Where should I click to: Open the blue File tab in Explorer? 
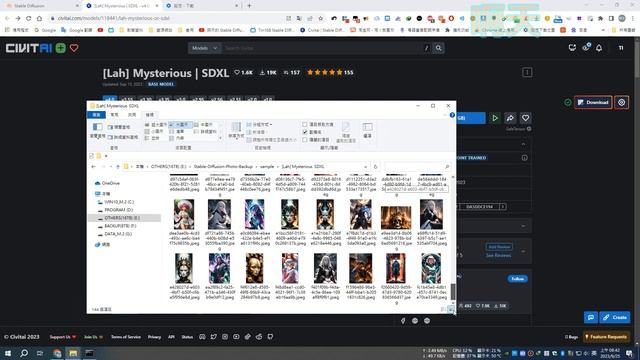(96, 115)
